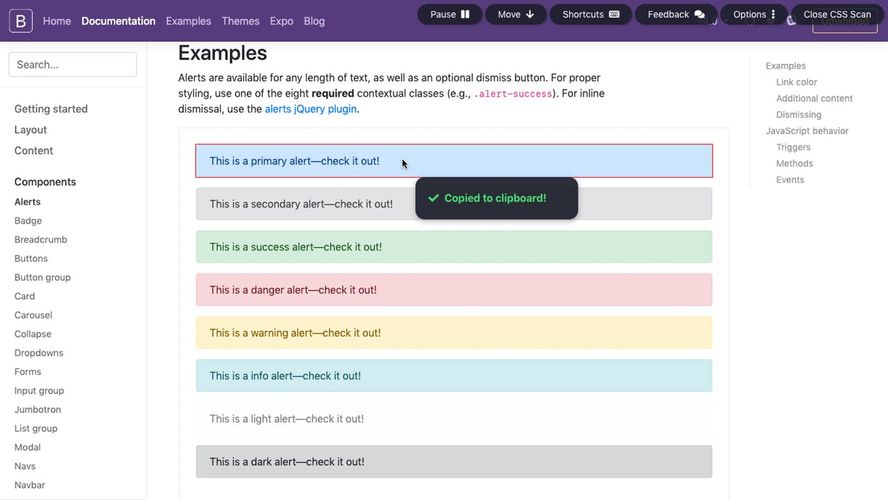
Task: Focus the Search docs input field
Action: (72, 65)
